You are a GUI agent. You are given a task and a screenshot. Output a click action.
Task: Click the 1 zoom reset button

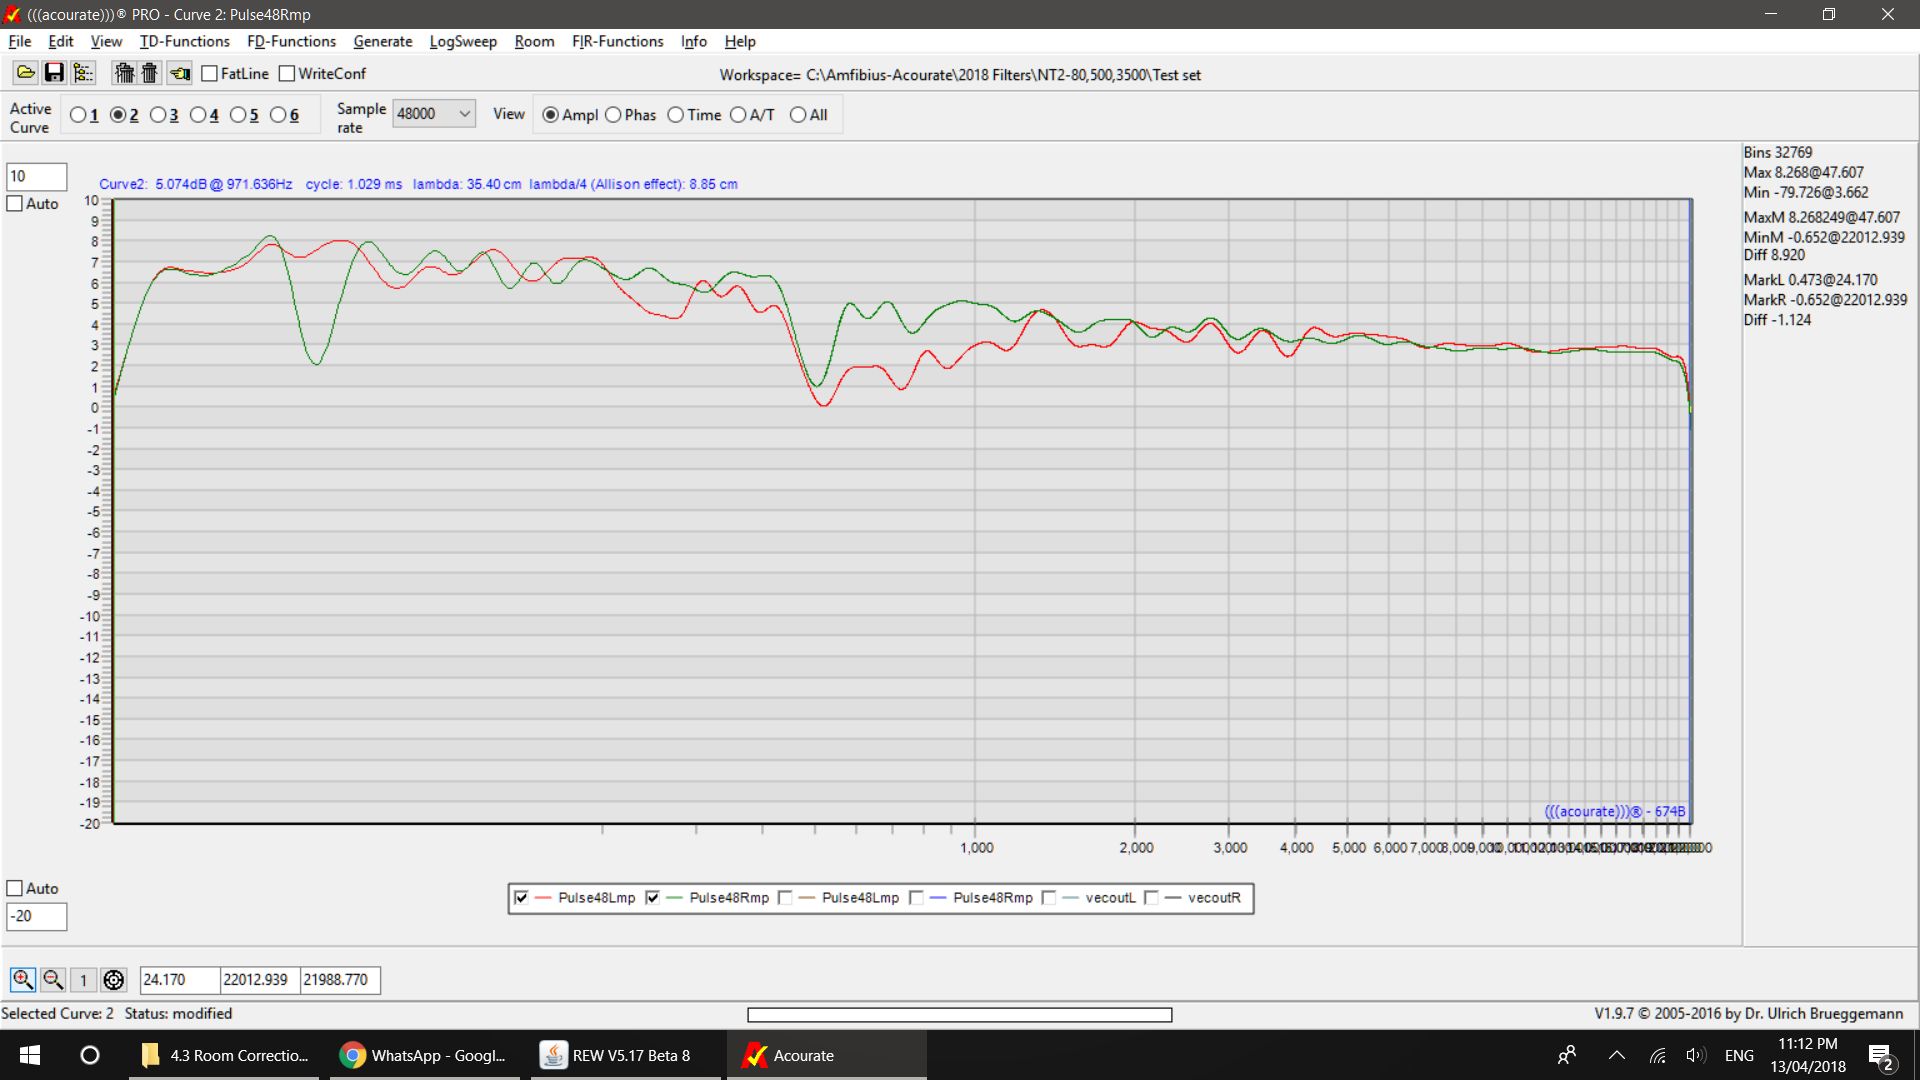84,980
